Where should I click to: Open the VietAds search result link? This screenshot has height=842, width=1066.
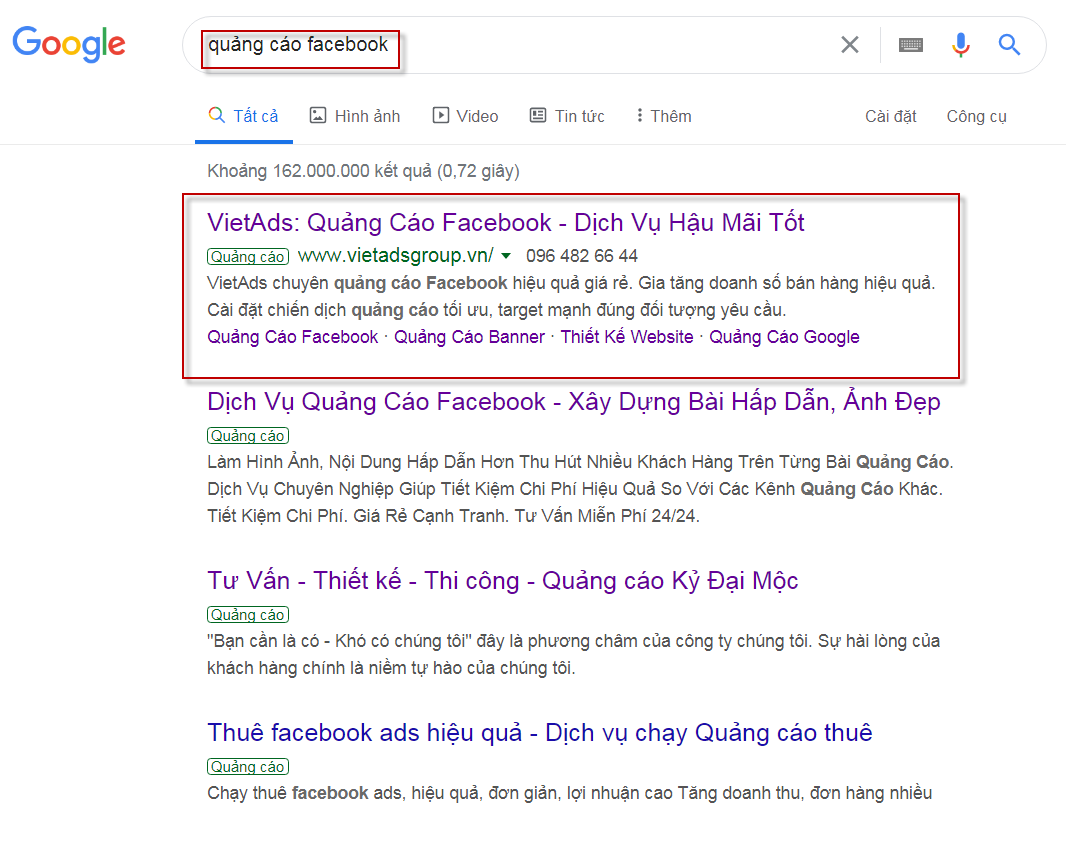click(x=504, y=222)
